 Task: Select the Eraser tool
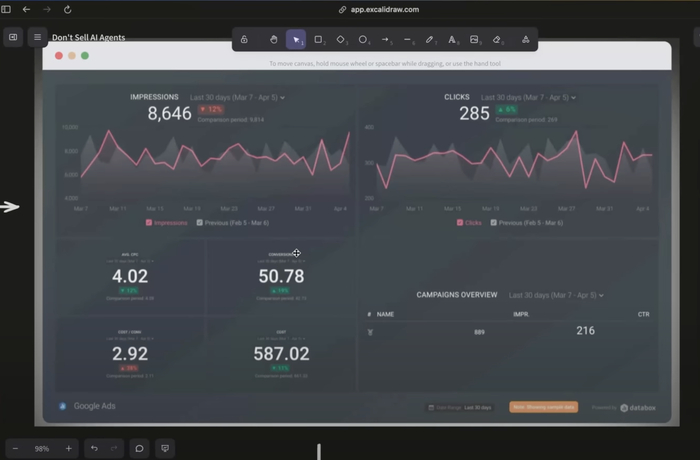tap(497, 40)
